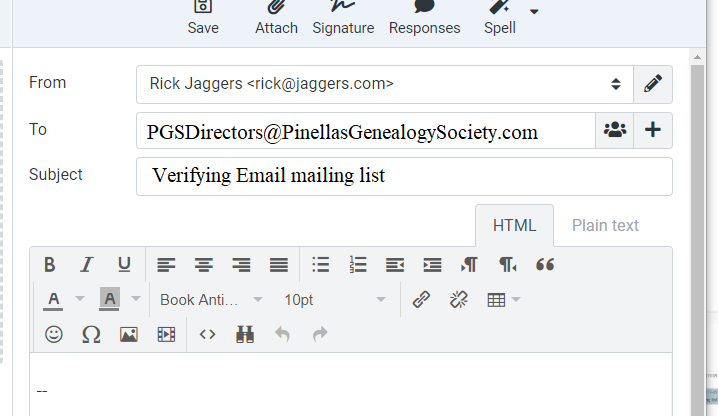The height and width of the screenshot is (416, 718).
Task: Open the background color picker arrow
Action: click(x=136, y=299)
